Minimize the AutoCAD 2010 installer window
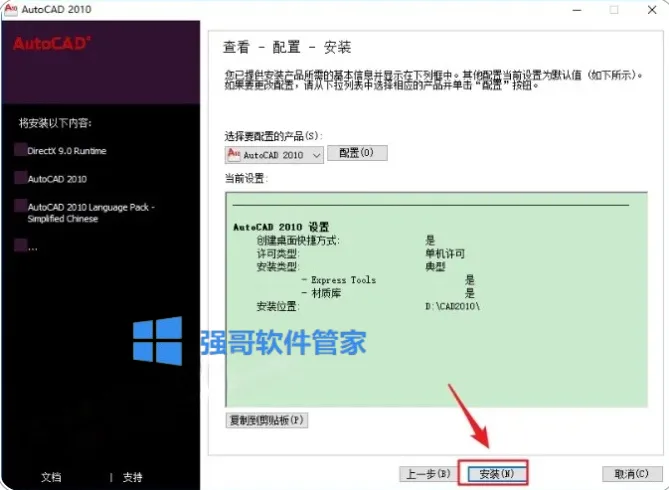Image resolution: width=669 pixels, height=490 pixels. [577, 10]
